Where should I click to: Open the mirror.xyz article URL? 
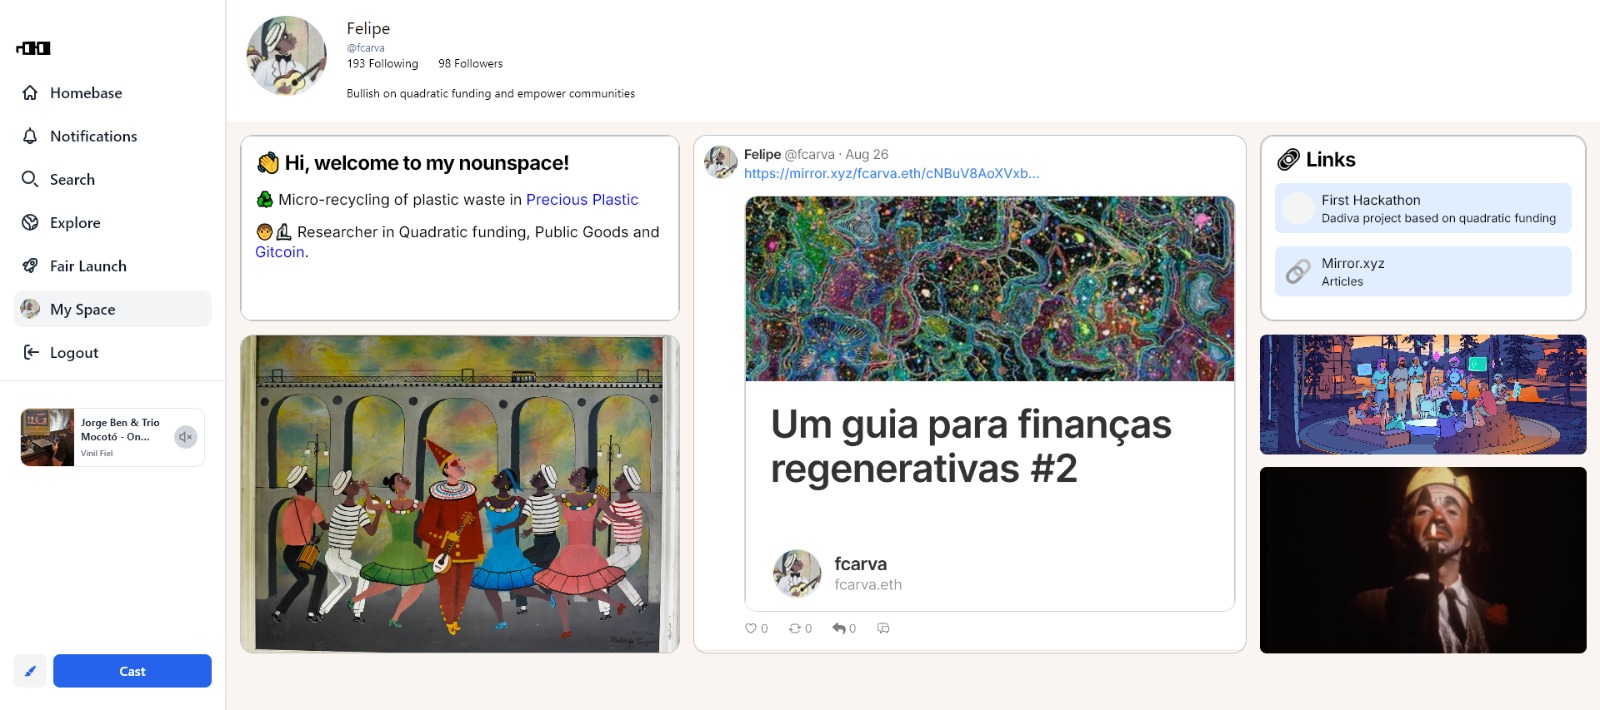[x=891, y=173]
